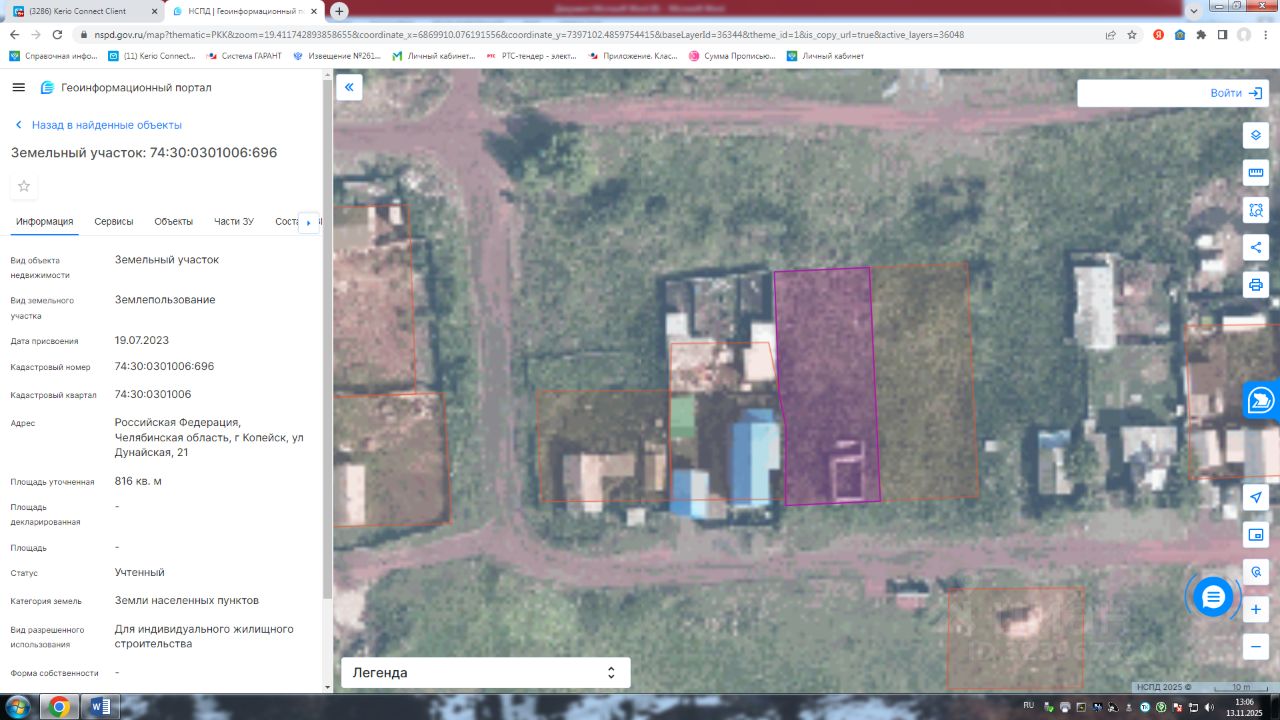Add the land parcel to favorites star
This screenshot has width=1280, height=720.
pos(24,186)
